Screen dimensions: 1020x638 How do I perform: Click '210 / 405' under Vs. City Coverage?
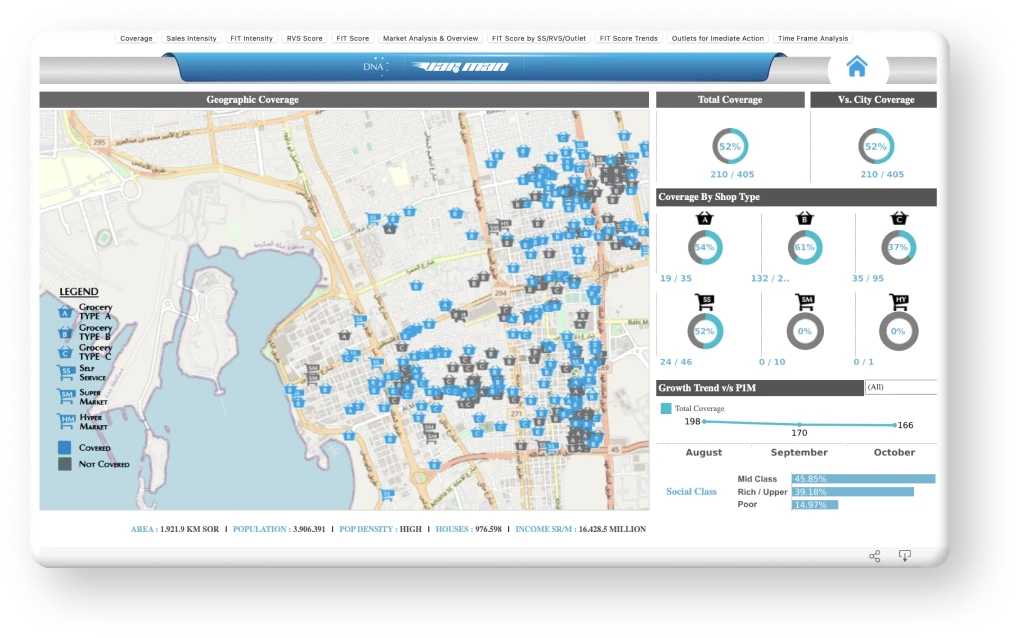(x=881, y=174)
